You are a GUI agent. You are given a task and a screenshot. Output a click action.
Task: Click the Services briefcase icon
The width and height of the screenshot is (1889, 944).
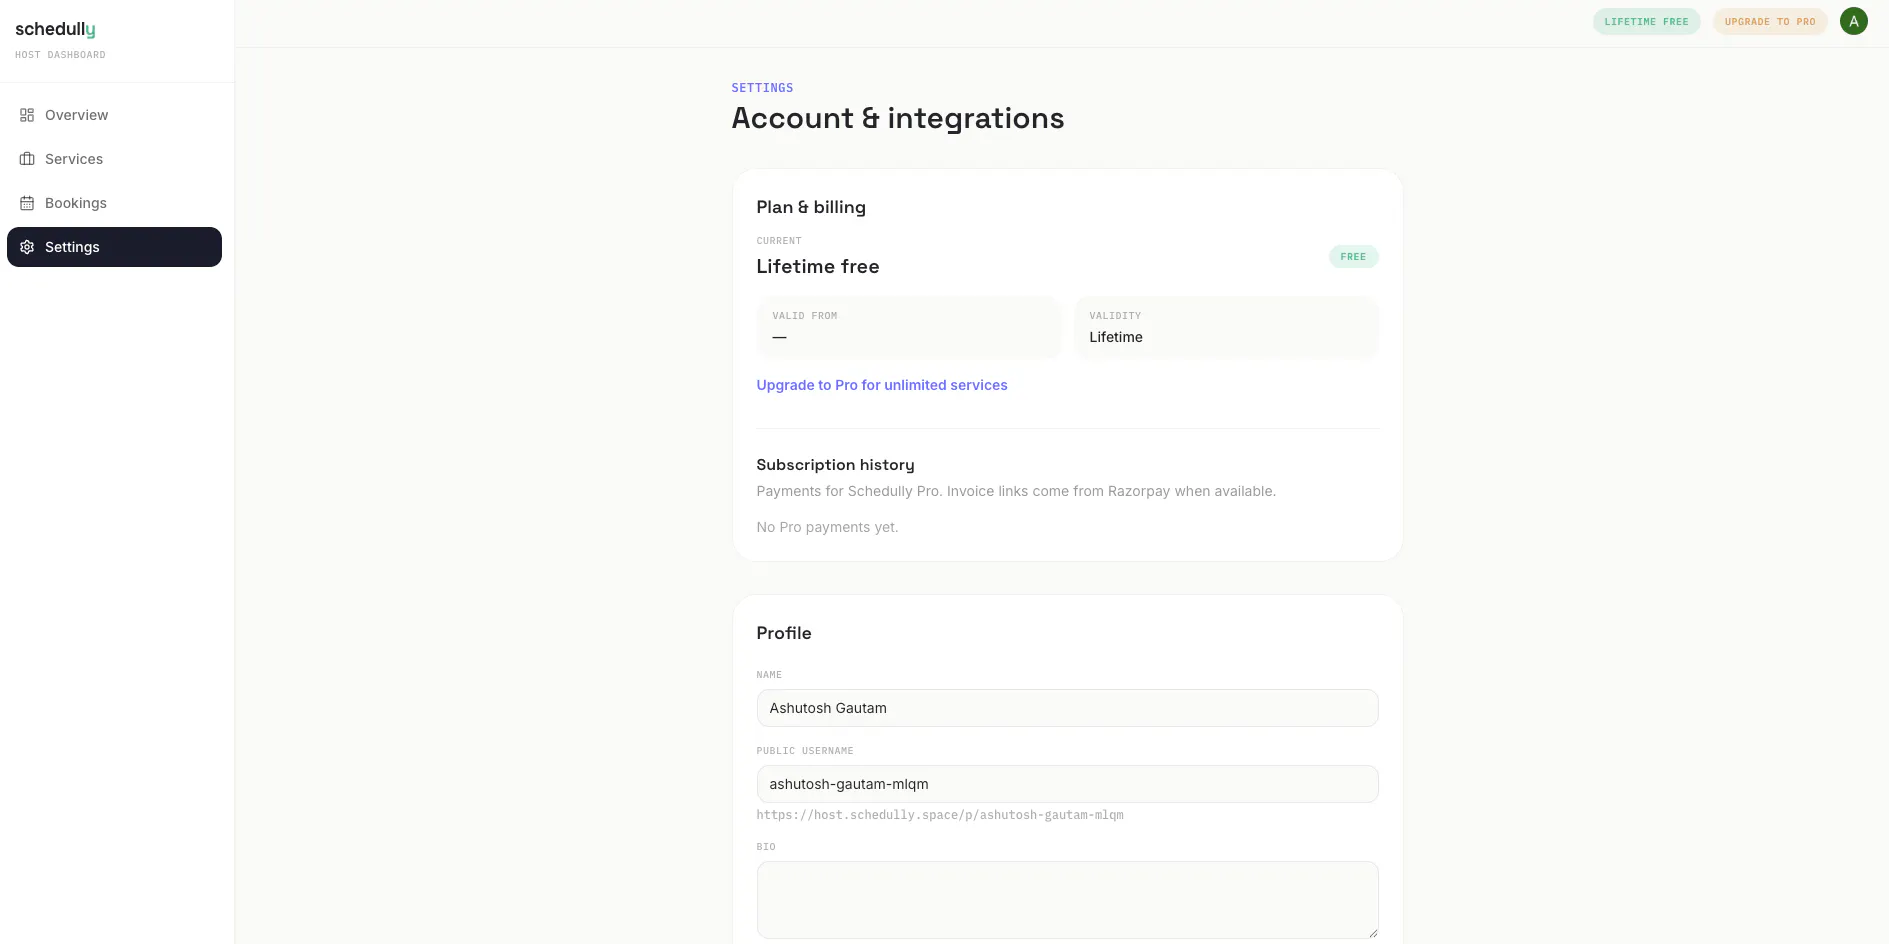27,159
